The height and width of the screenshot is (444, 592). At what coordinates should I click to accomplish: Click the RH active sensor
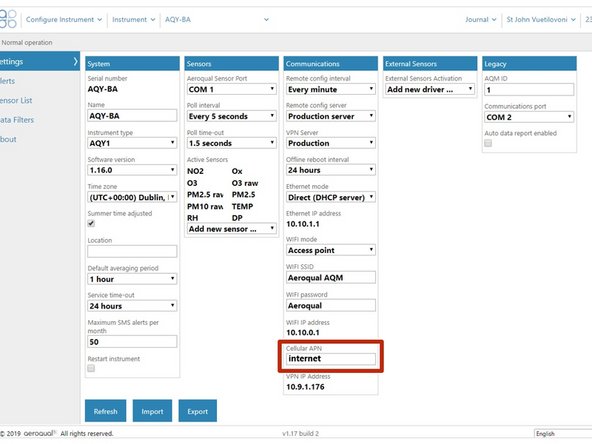[x=193, y=218]
